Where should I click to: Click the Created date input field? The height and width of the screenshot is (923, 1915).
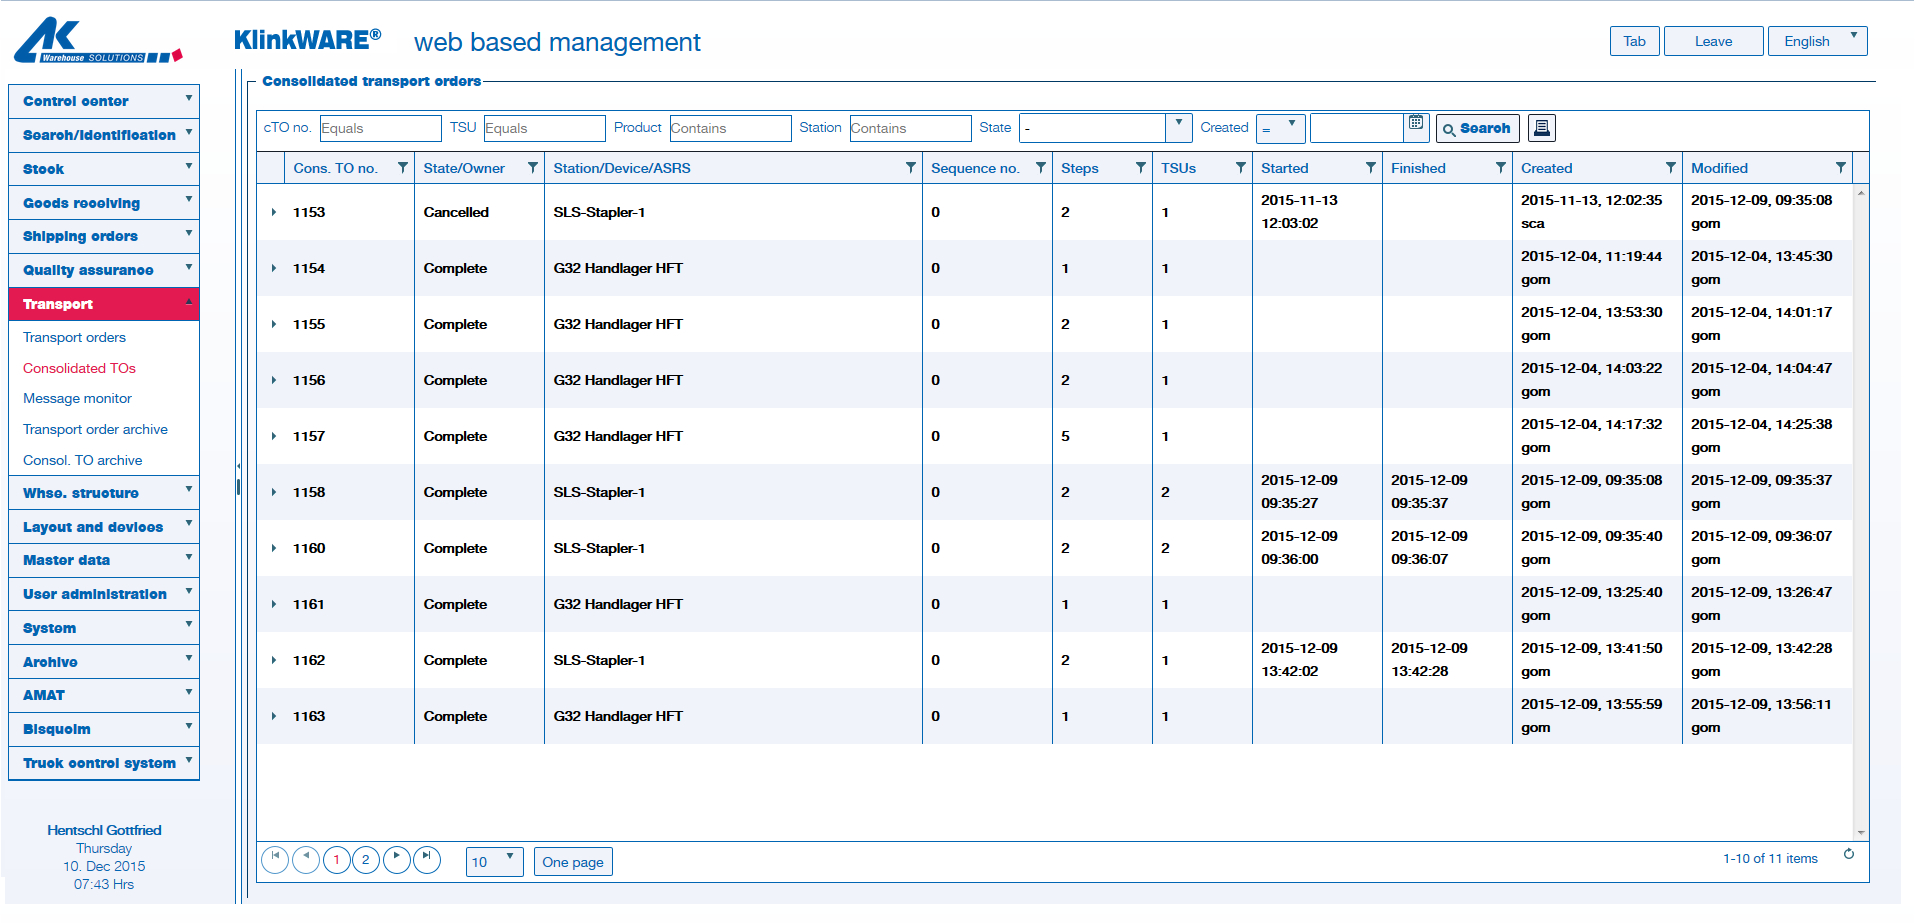tap(1357, 128)
